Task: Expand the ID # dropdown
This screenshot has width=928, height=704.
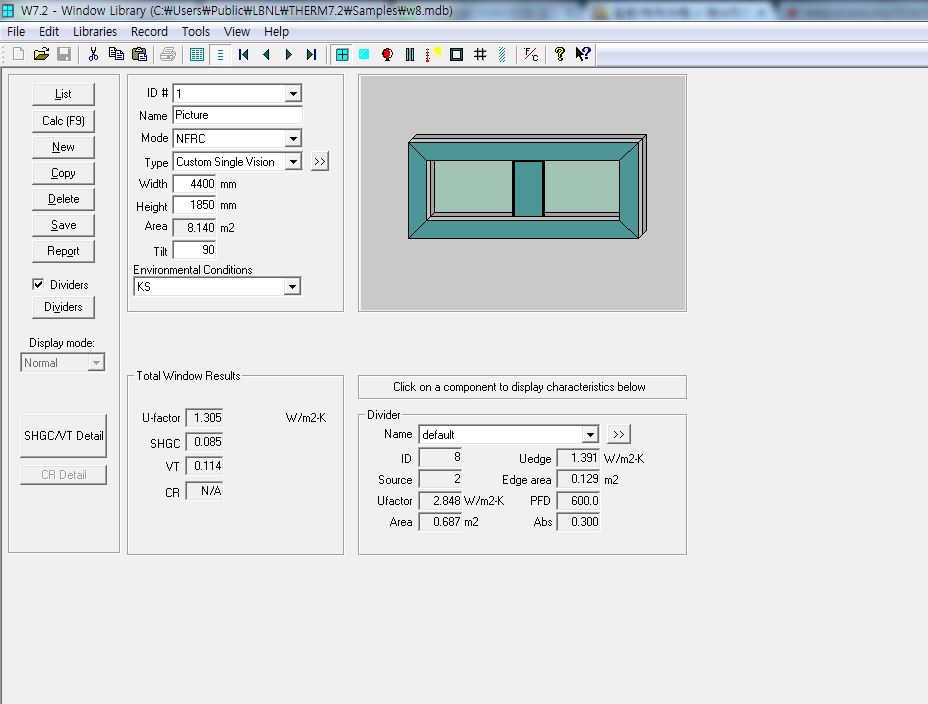Action: (293, 93)
